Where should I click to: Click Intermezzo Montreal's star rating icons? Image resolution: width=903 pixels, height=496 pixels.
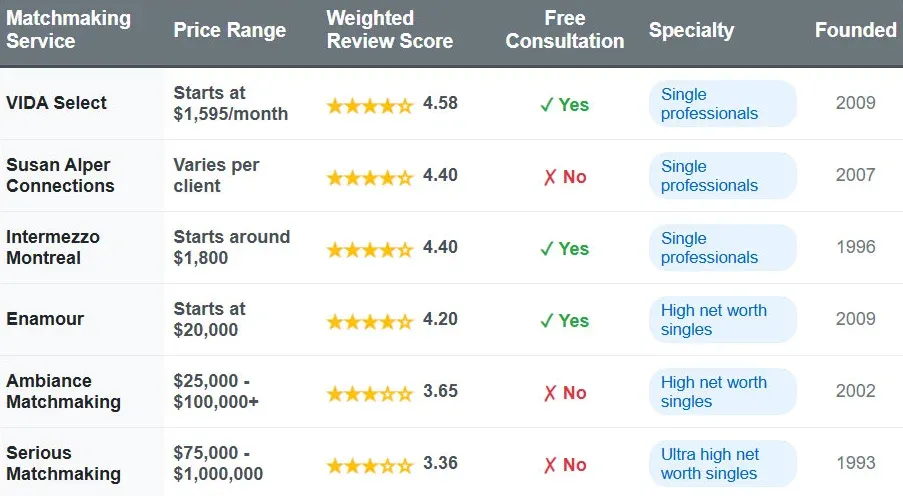(369, 249)
